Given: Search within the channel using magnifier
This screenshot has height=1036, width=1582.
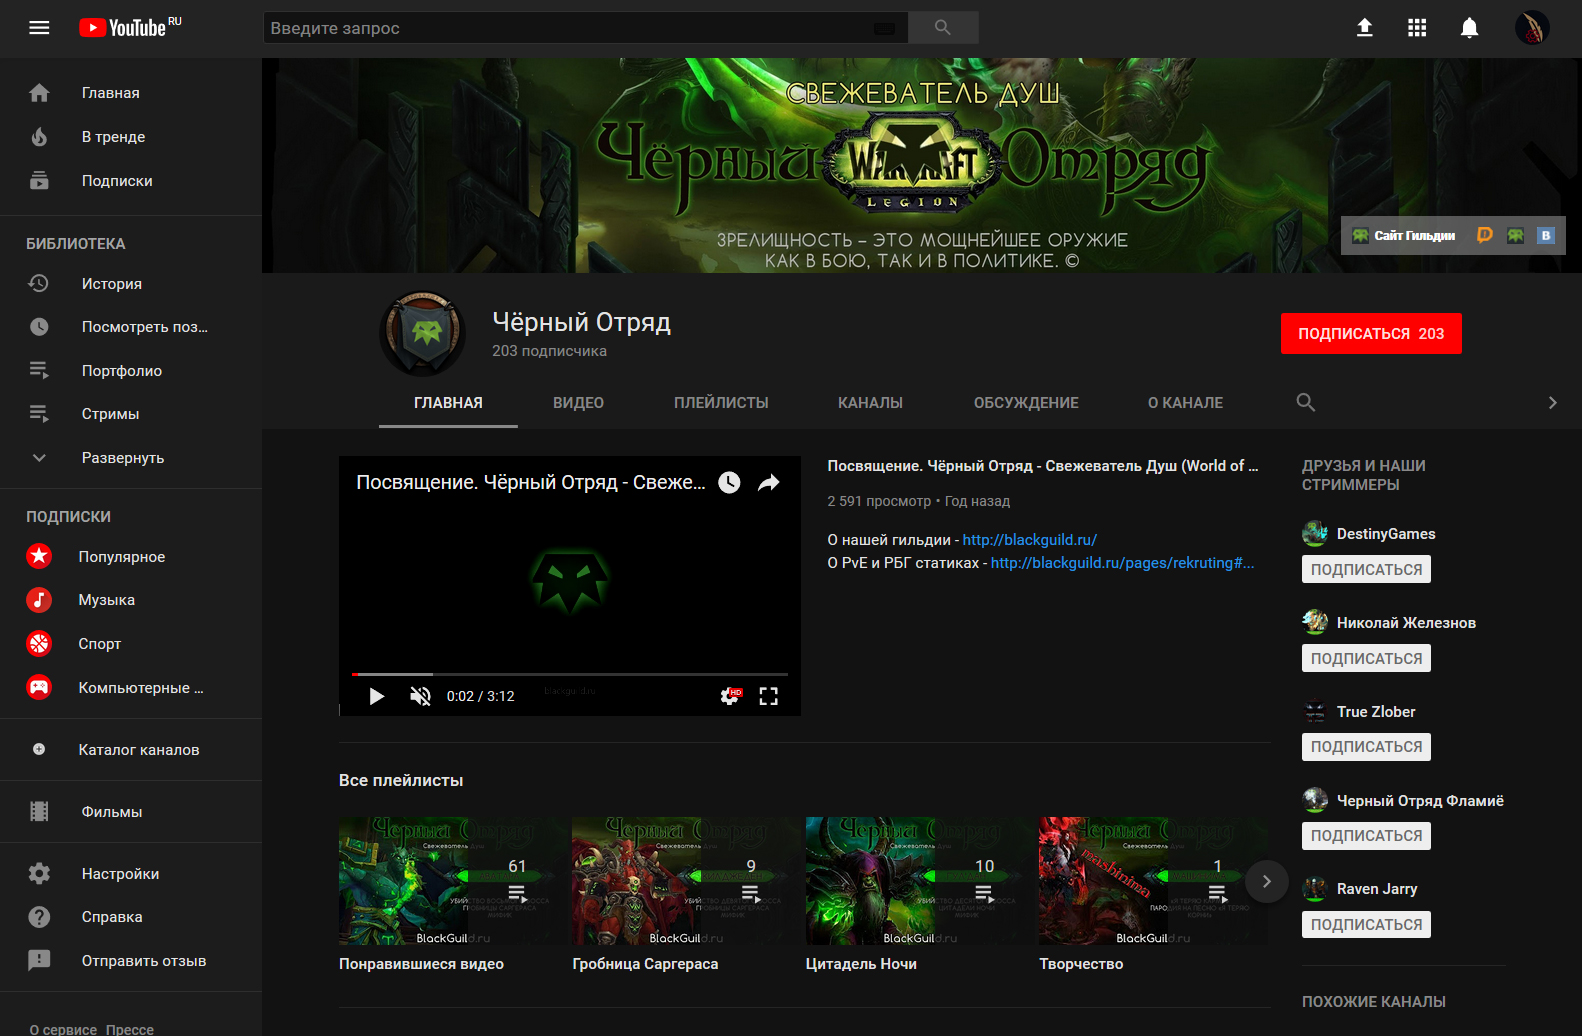Looking at the screenshot, I should click(1305, 402).
